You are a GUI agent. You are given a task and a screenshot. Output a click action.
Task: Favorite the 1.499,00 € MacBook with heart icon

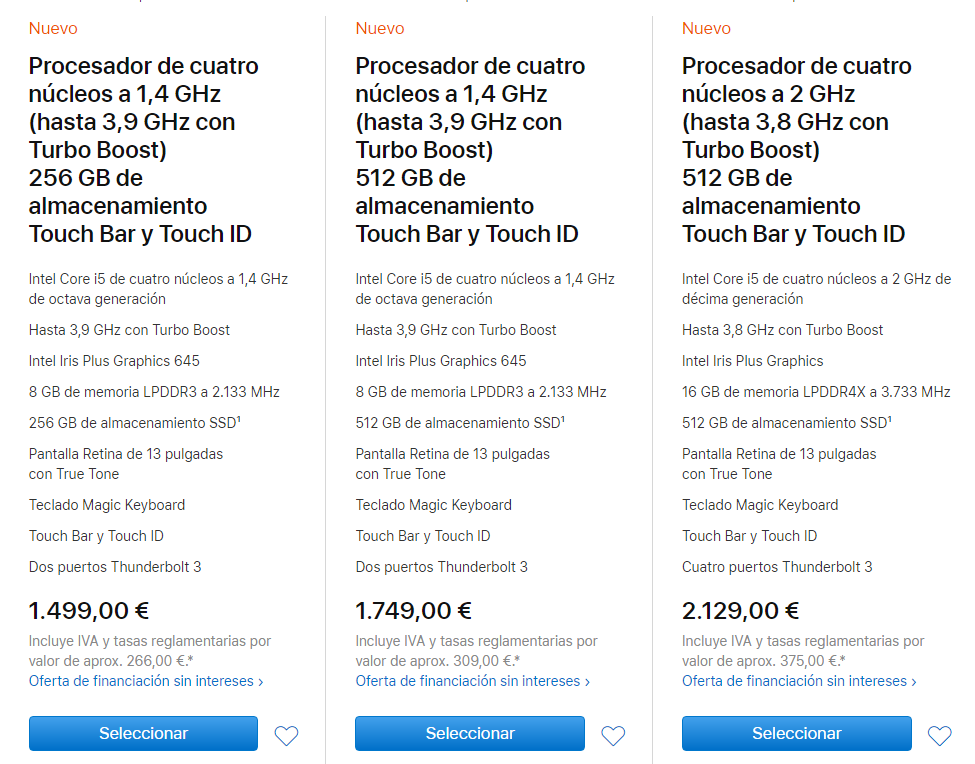click(x=287, y=735)
